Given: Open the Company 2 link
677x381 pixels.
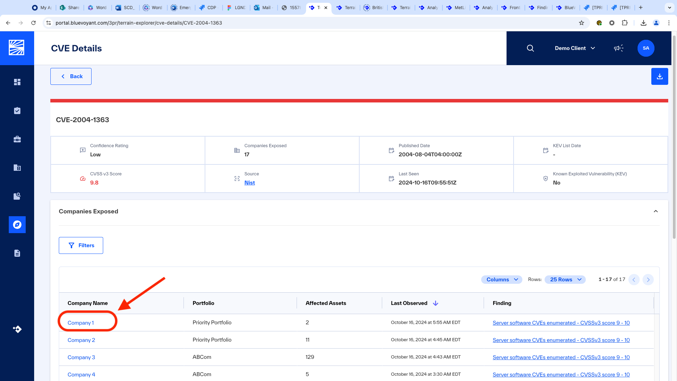Looking at the screenshot, I should (81, 340).
